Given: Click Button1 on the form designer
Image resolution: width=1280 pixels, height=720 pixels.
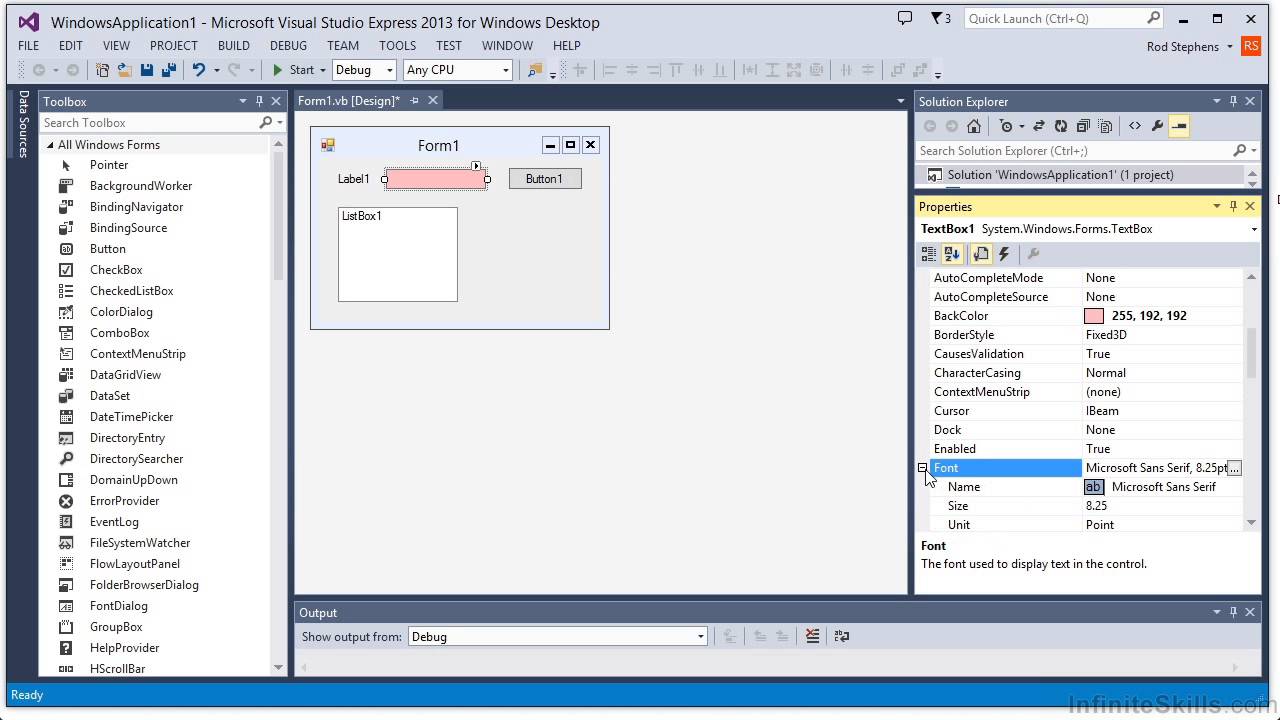Looking at the screenshot, I should point(545,179).
